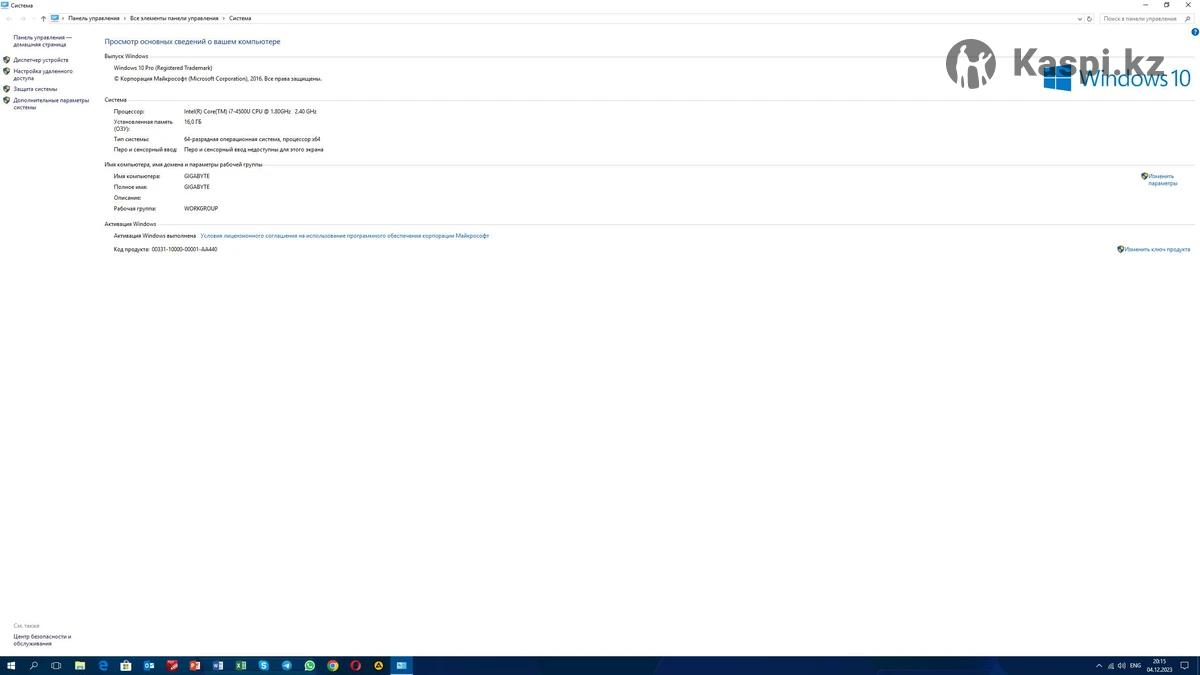Open Дополнительные параметры системы
Screen dimensions: 1200x675
(51, 103)
